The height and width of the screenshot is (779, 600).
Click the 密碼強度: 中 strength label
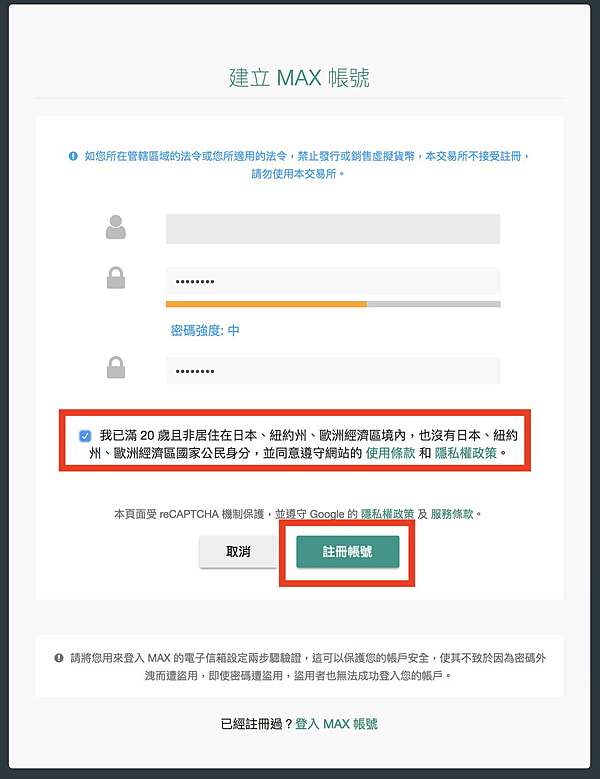205,330
